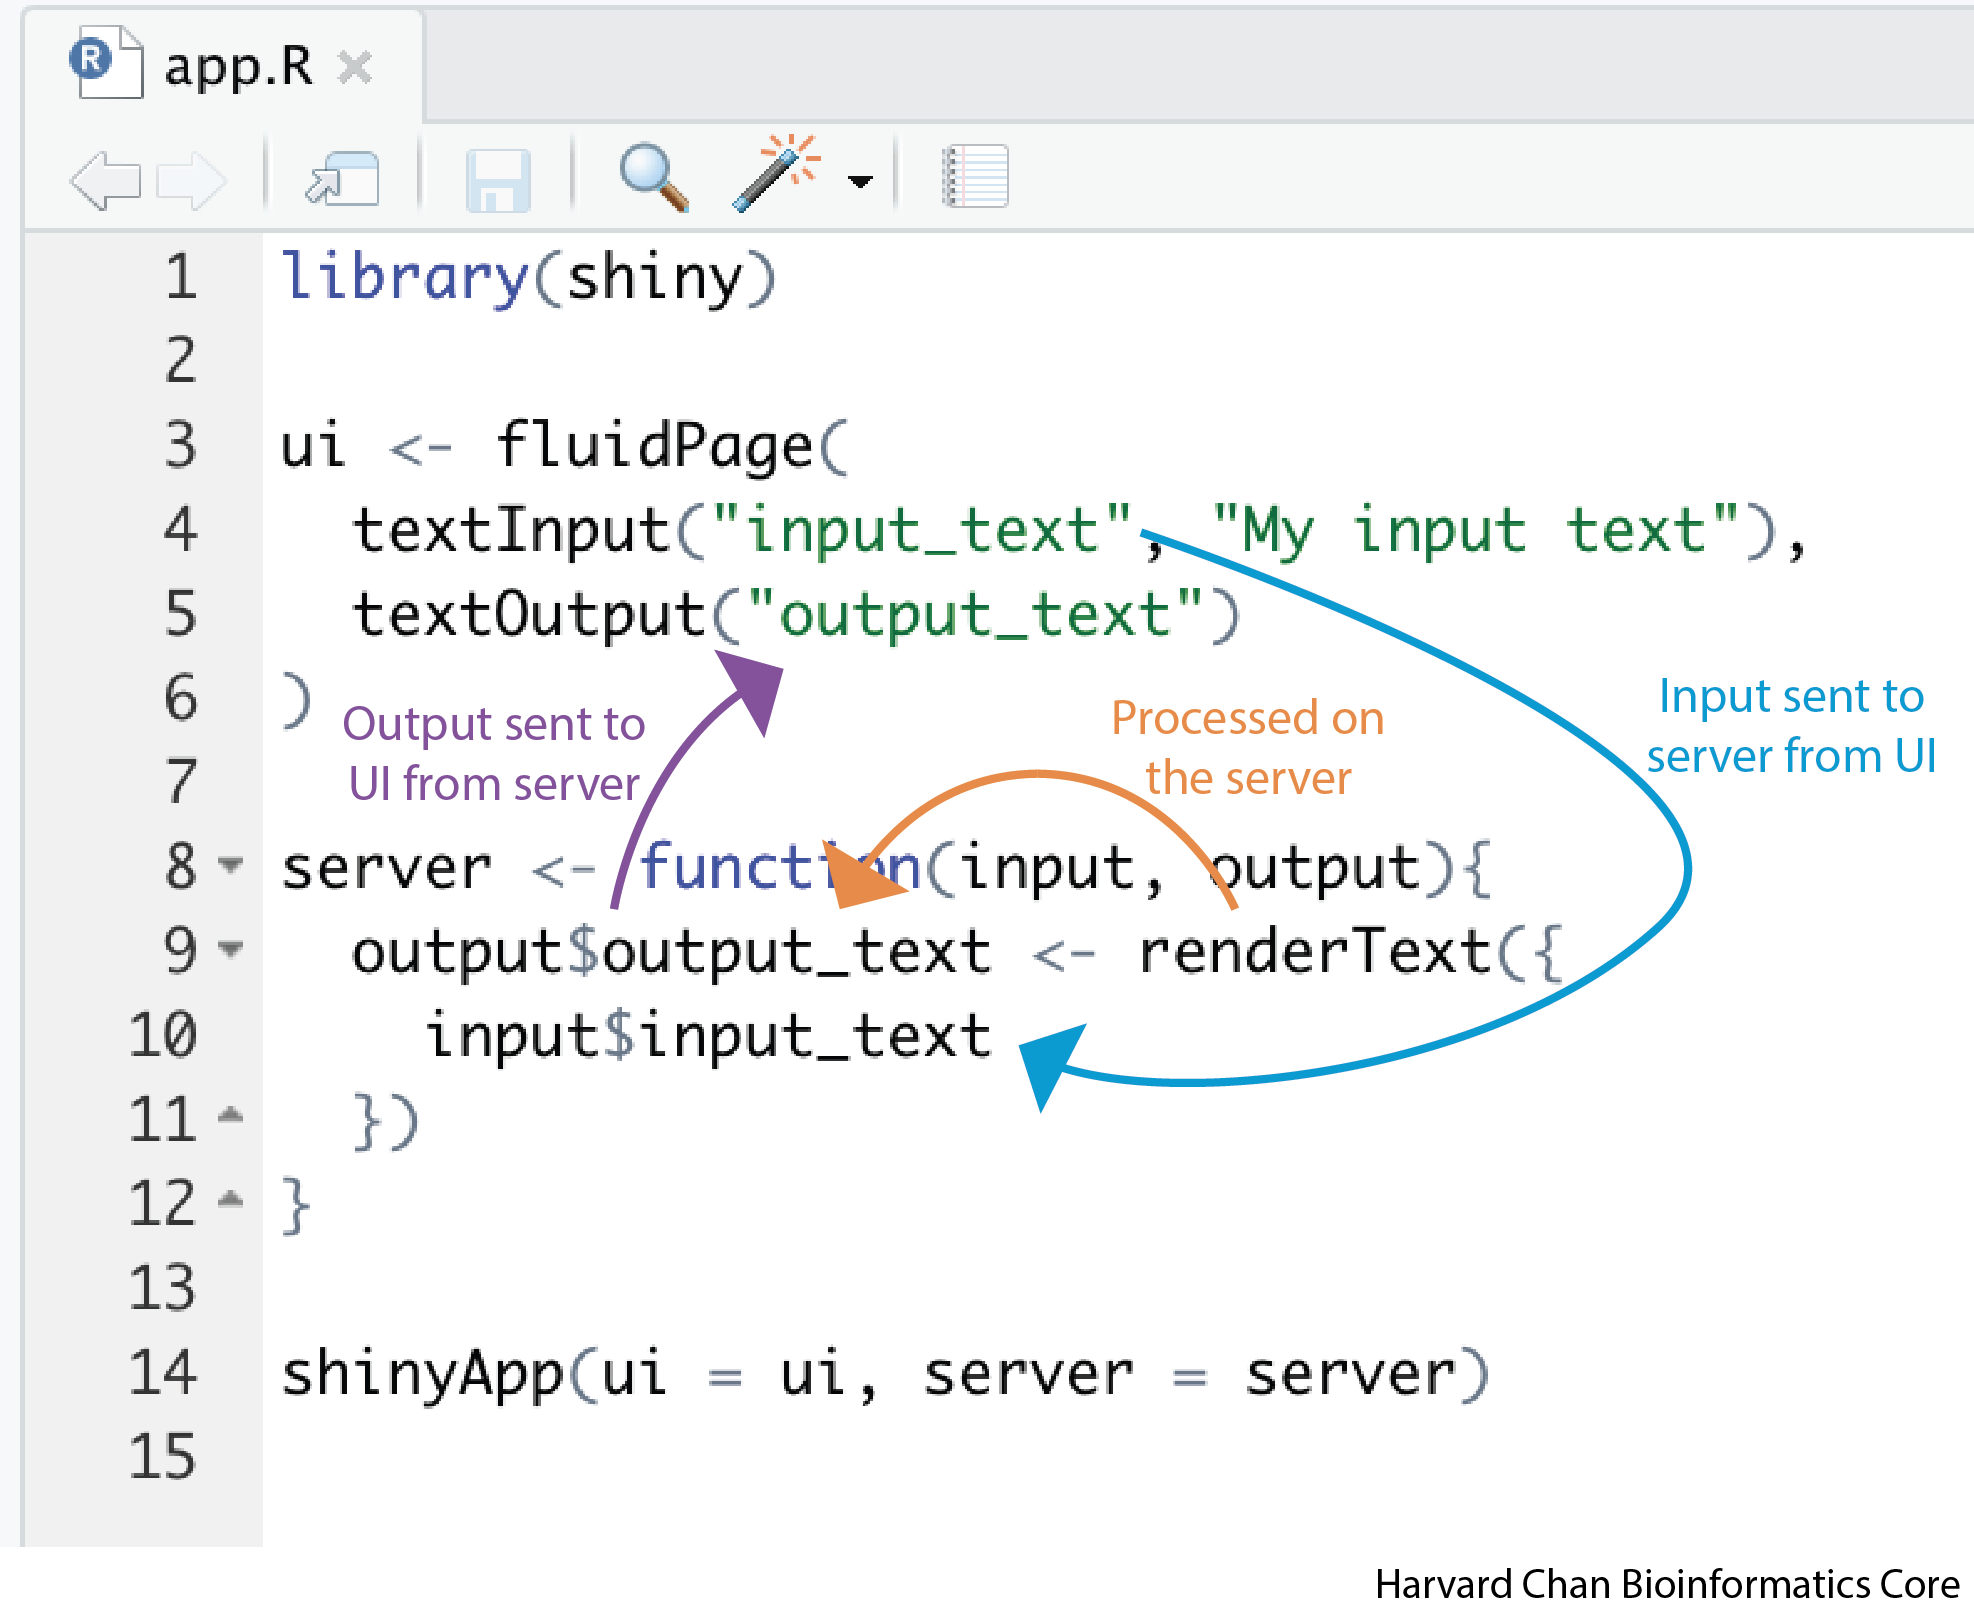Screen dimensions: 1974x1619
Task: Click line number 14 in gutter
Action: (x=162, y=1372)
